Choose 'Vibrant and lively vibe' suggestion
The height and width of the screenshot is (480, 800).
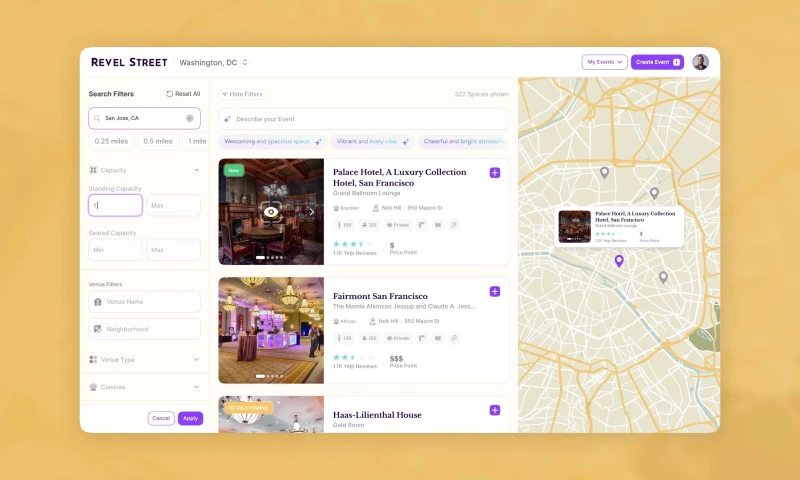pos(372,142)
